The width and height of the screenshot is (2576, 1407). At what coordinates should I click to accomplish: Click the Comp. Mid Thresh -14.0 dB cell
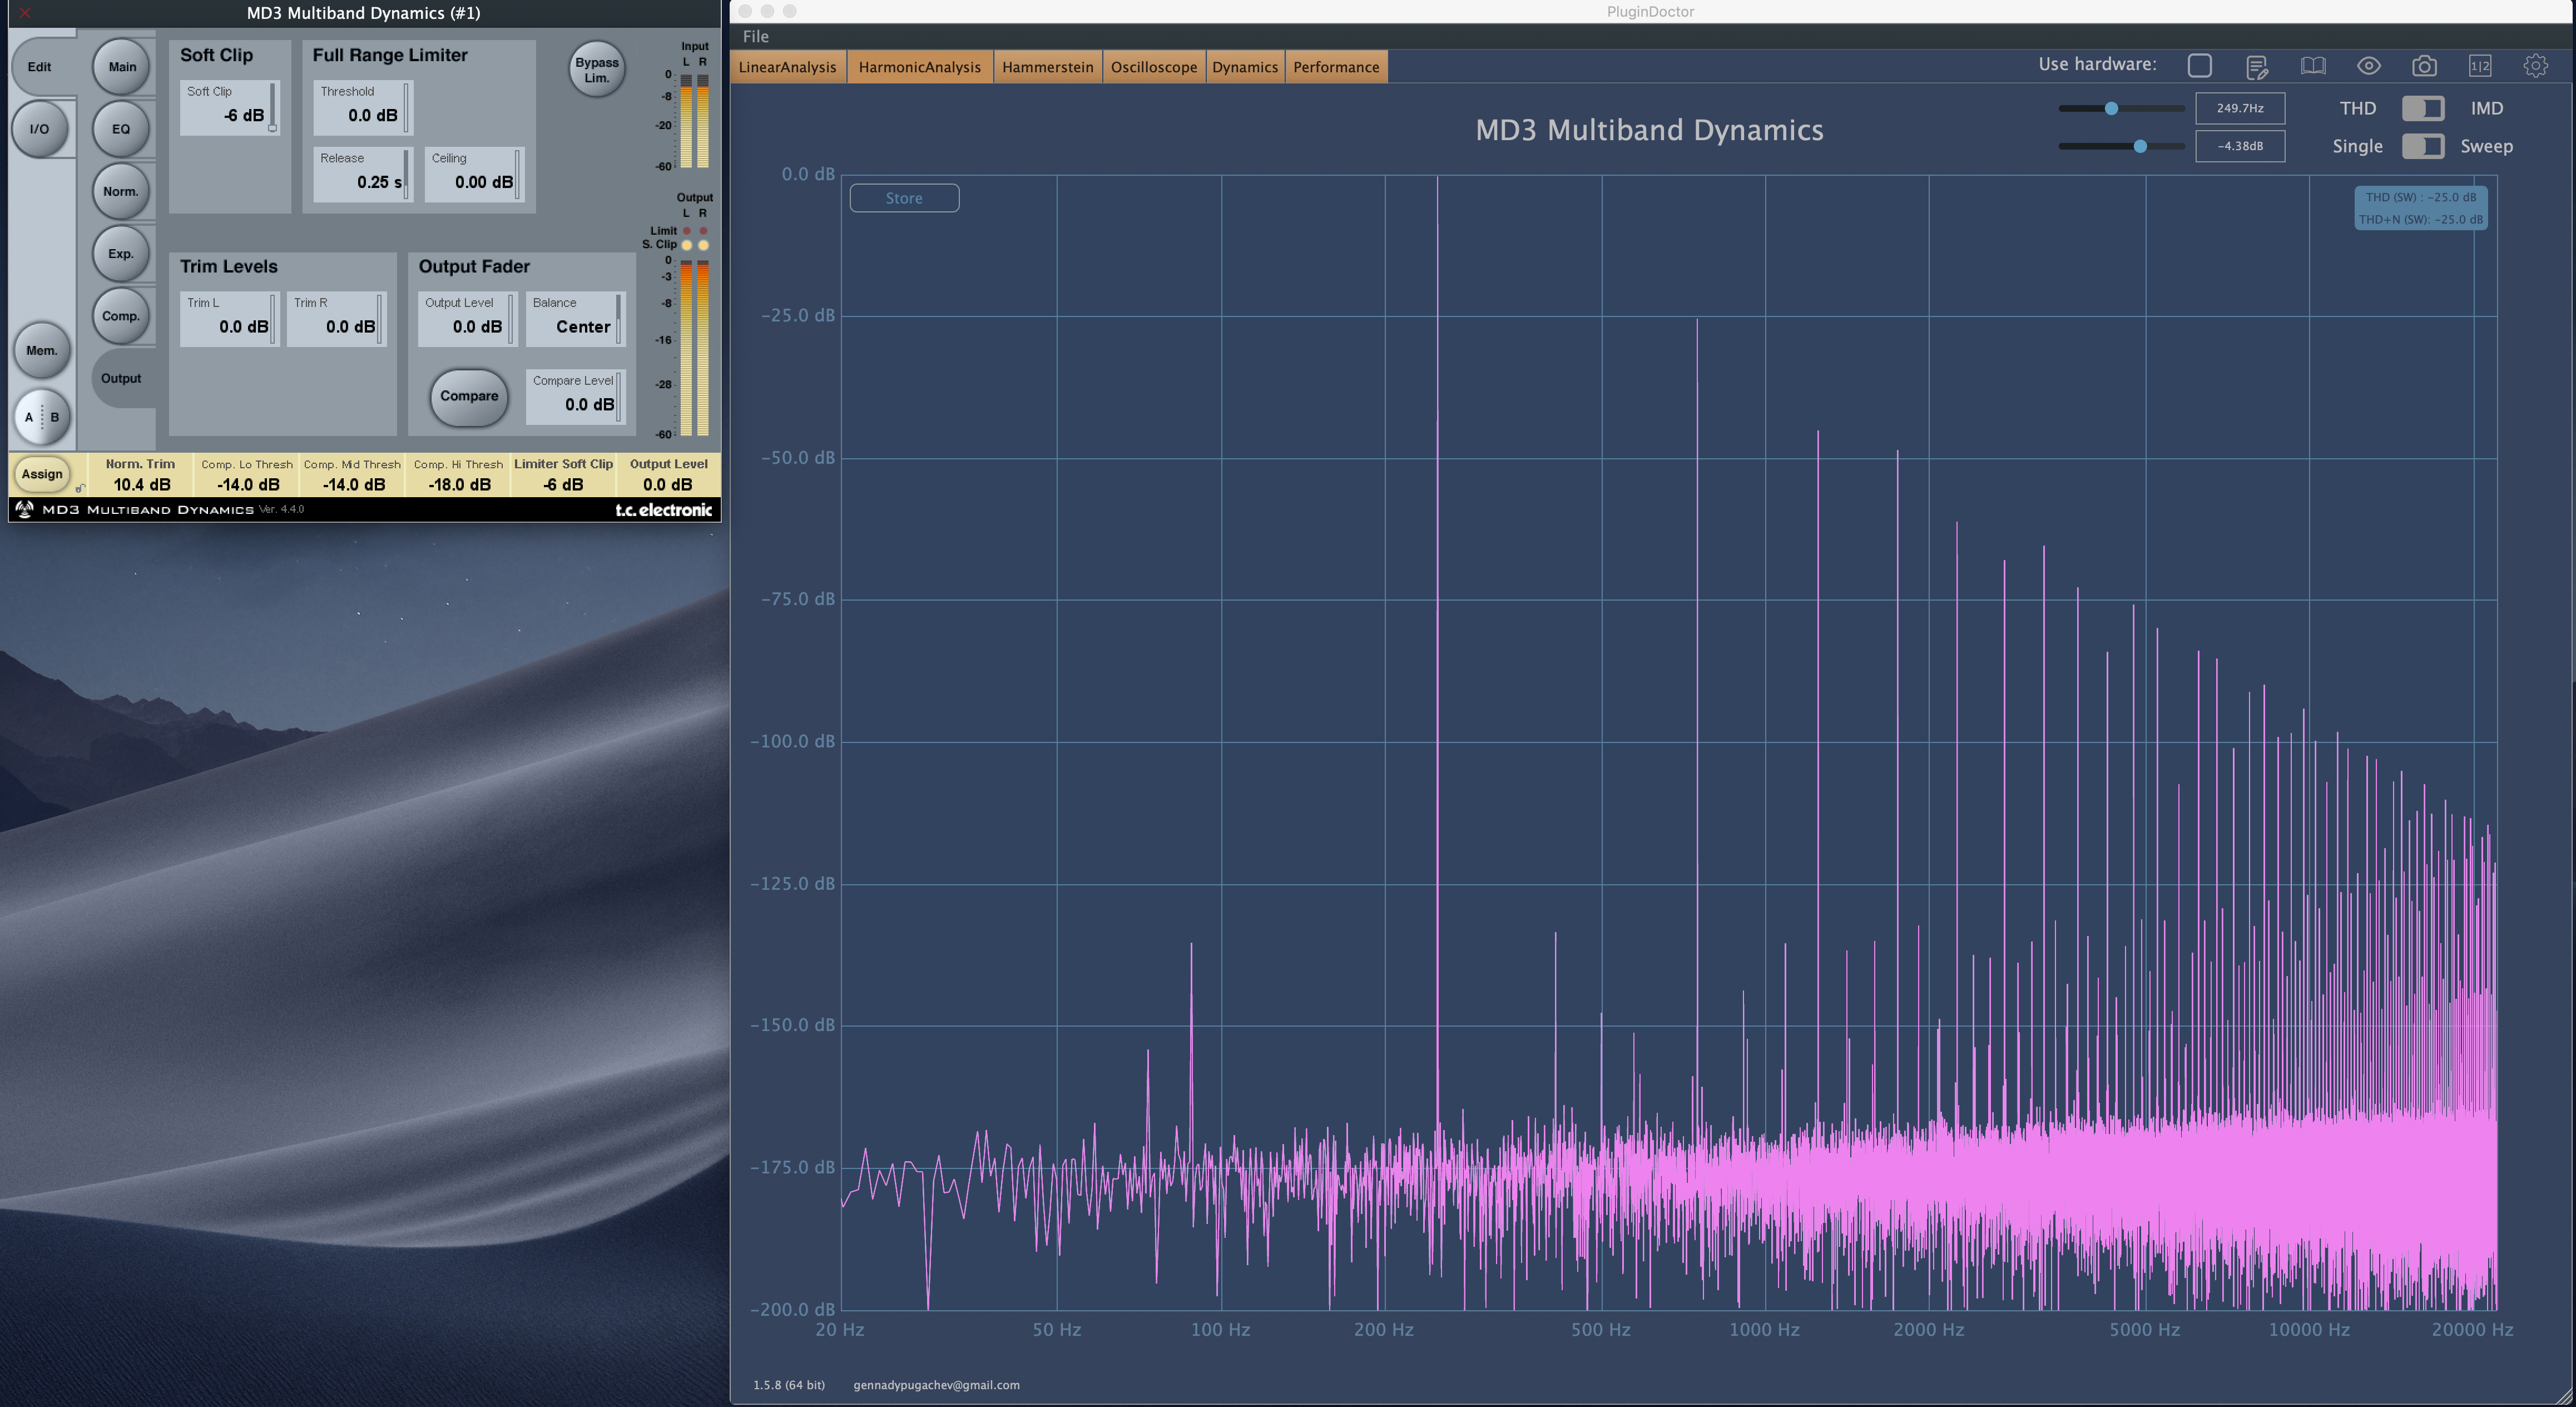pos(352,475)
